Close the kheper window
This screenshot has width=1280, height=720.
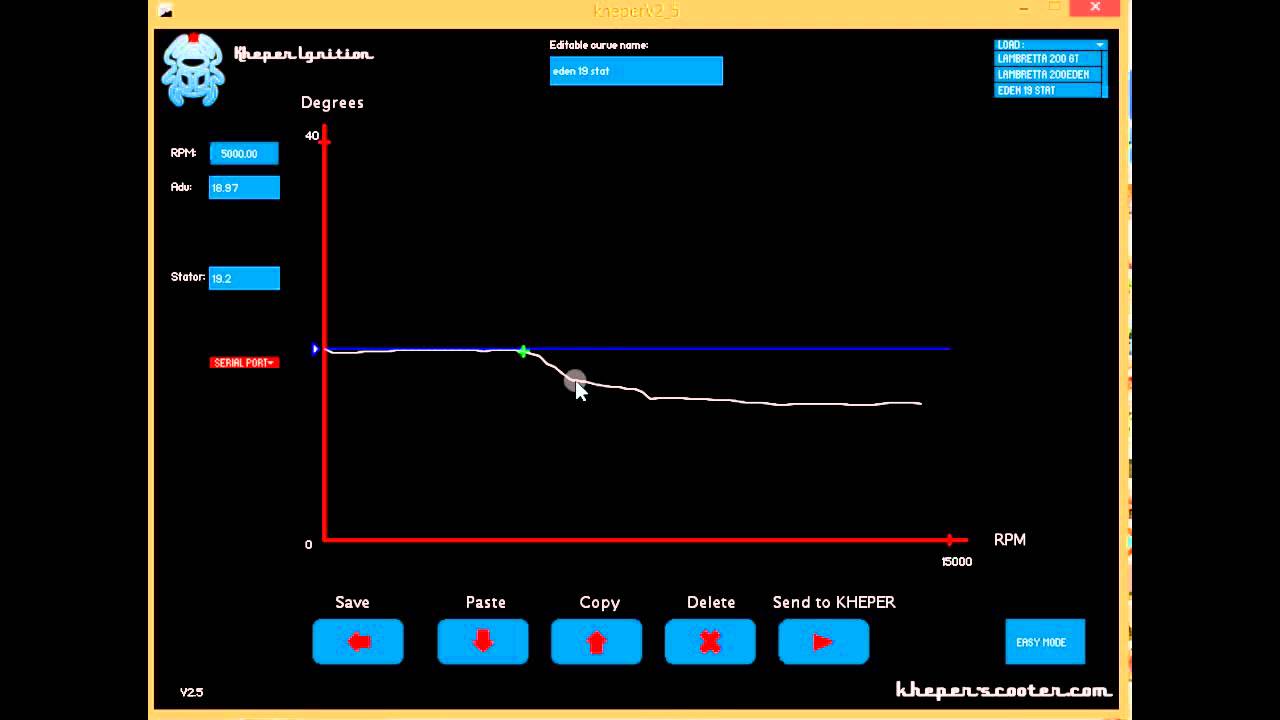point(1095,8)
